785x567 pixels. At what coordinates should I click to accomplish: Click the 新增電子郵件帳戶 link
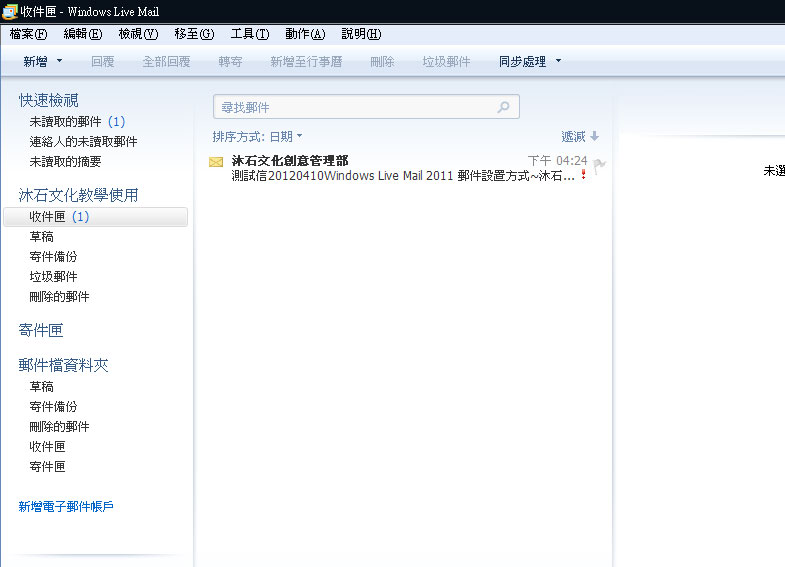(x=66, y=507)
